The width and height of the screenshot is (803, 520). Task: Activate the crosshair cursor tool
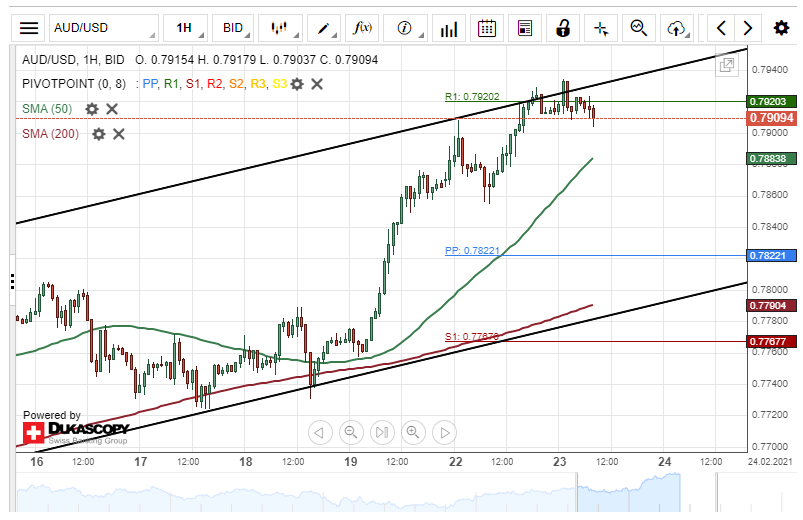click(x=601, y=28)
